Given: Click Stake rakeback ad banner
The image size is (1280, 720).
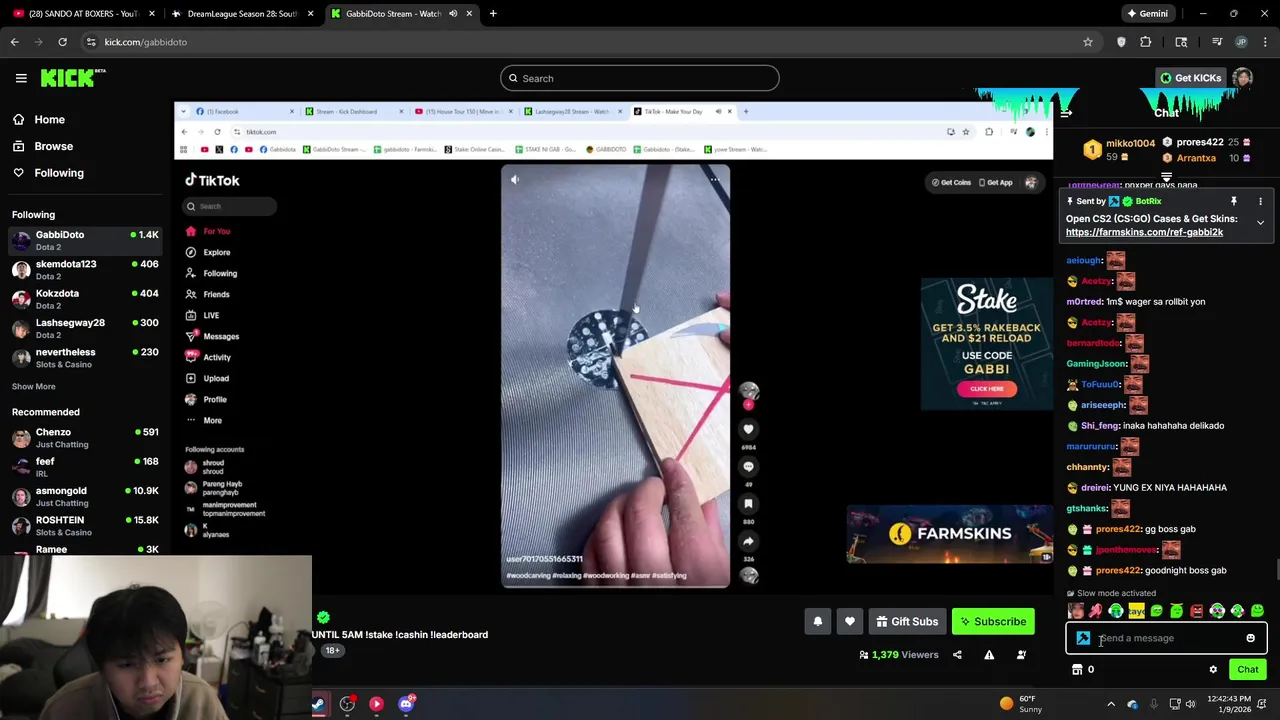Looking at the screenshot, I should click(x=986, y=343).
